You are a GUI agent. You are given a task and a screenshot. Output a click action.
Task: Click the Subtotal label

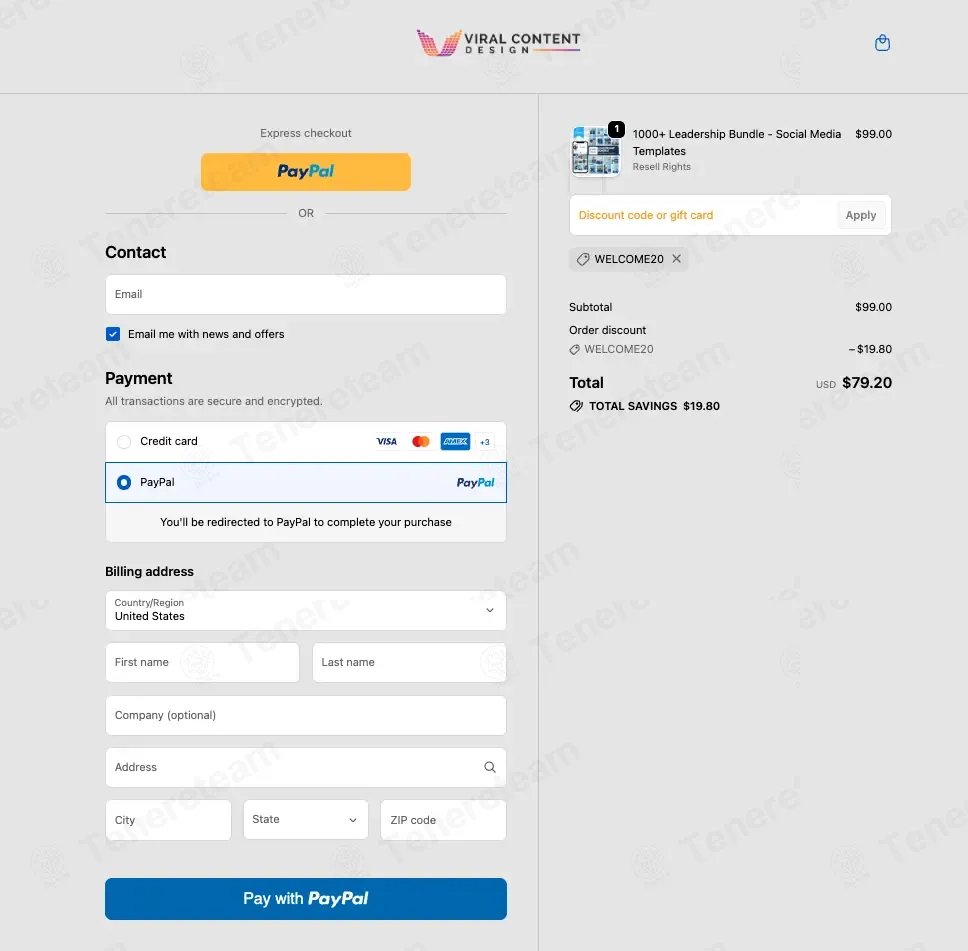[x=590, y=307]
